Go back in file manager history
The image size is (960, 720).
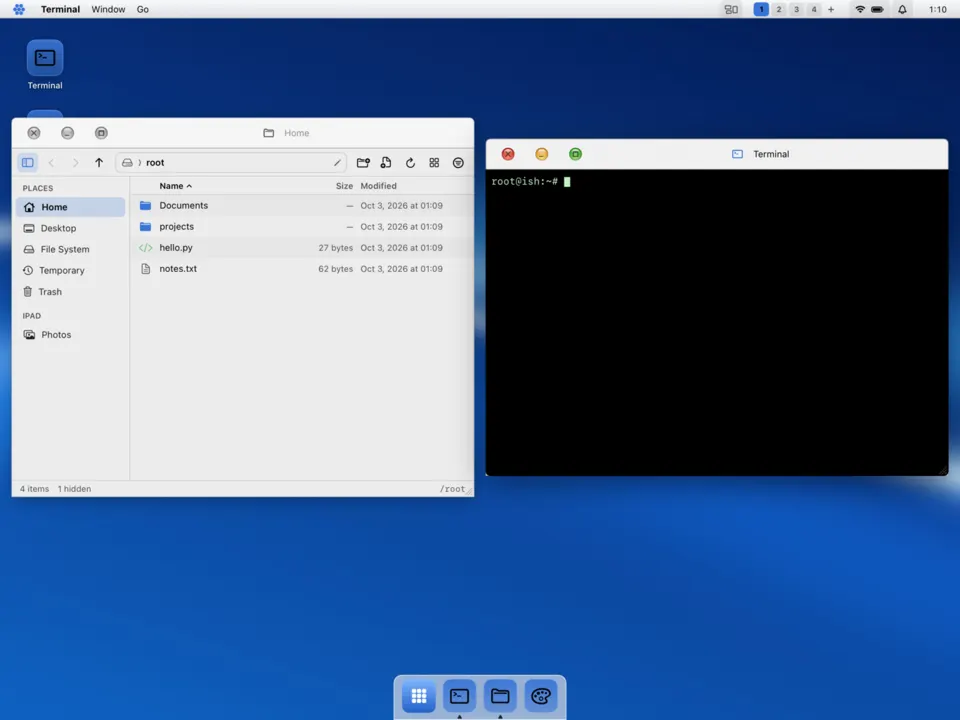(x=51, y=163)
